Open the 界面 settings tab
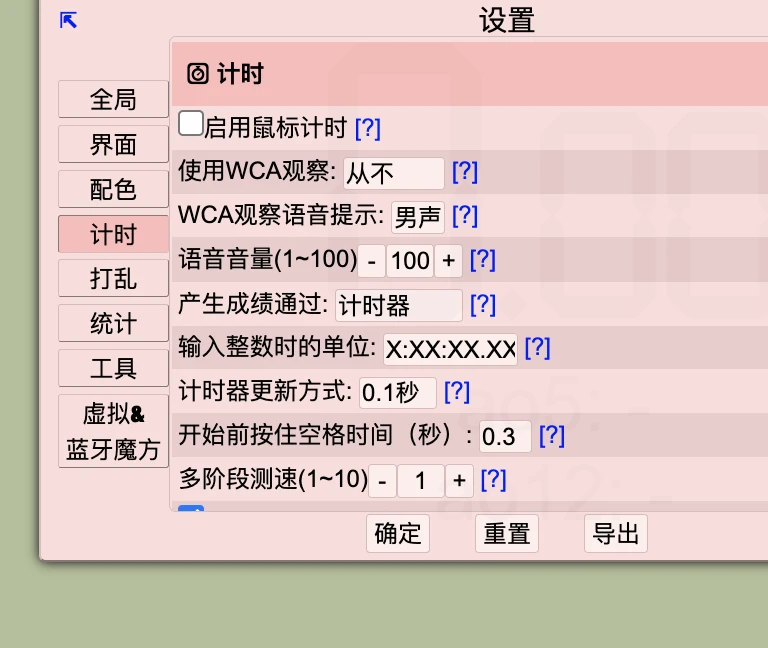 [113, 144]
